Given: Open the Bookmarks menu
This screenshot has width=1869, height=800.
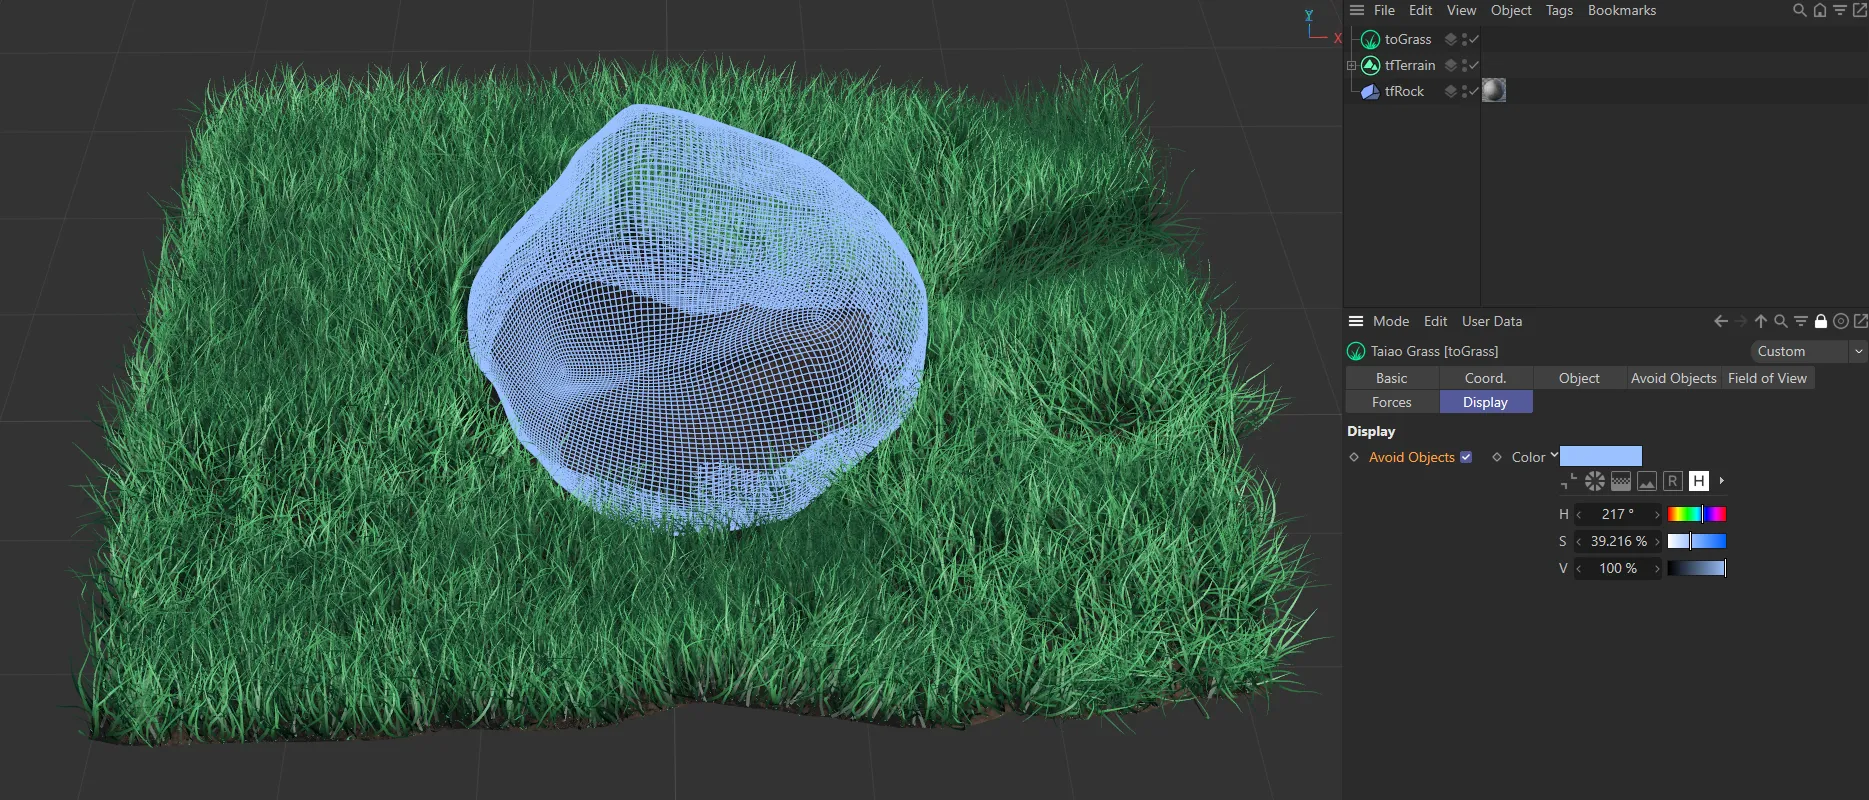Looking at the screenshot, I should click(x=1622, y=10).
